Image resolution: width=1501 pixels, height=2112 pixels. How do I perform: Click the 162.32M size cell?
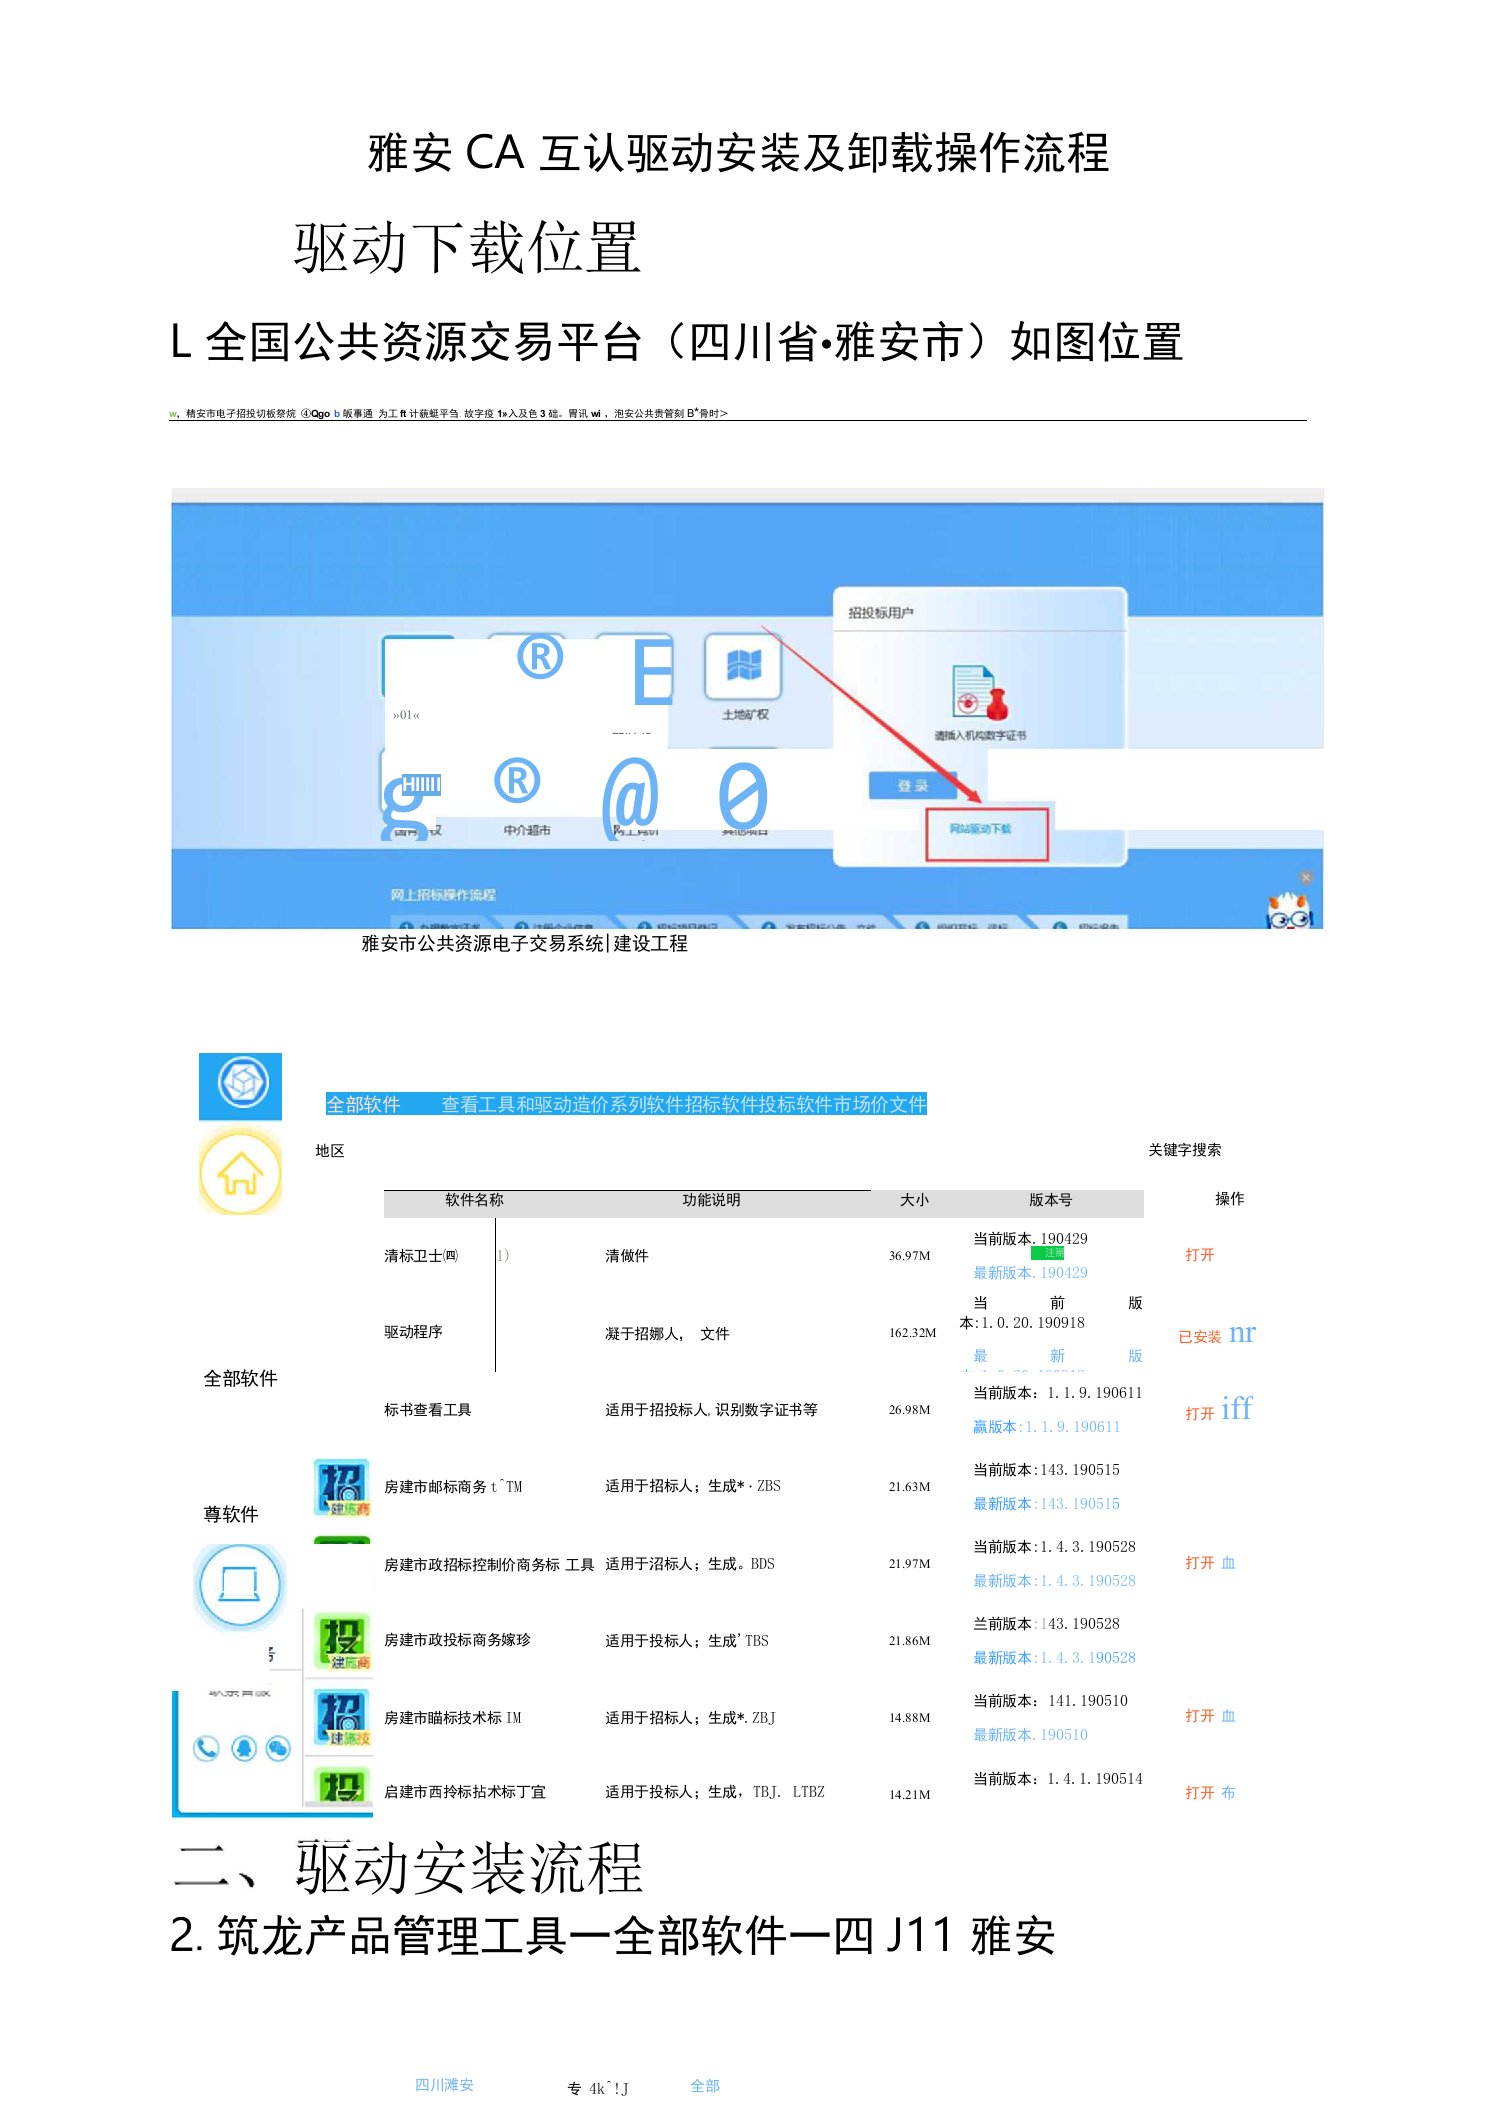tap(912, 1333)
